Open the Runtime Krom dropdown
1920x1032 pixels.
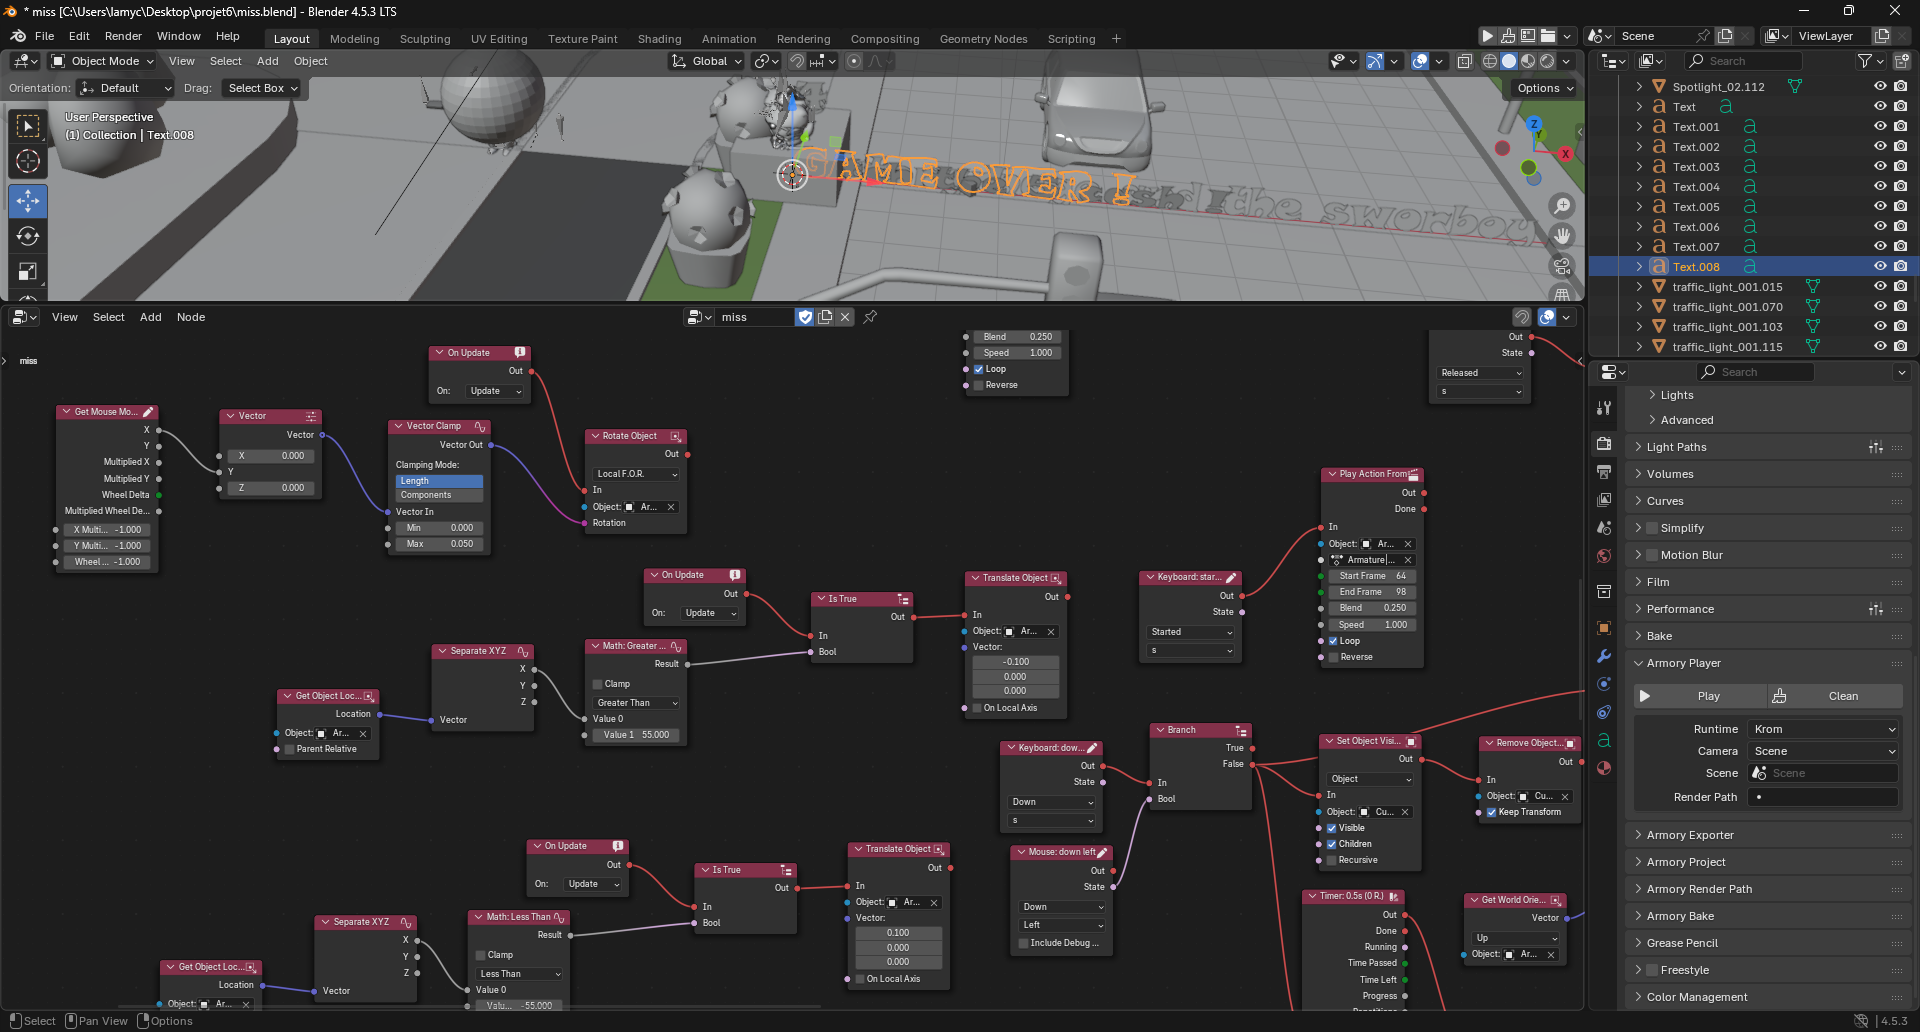1823,729
